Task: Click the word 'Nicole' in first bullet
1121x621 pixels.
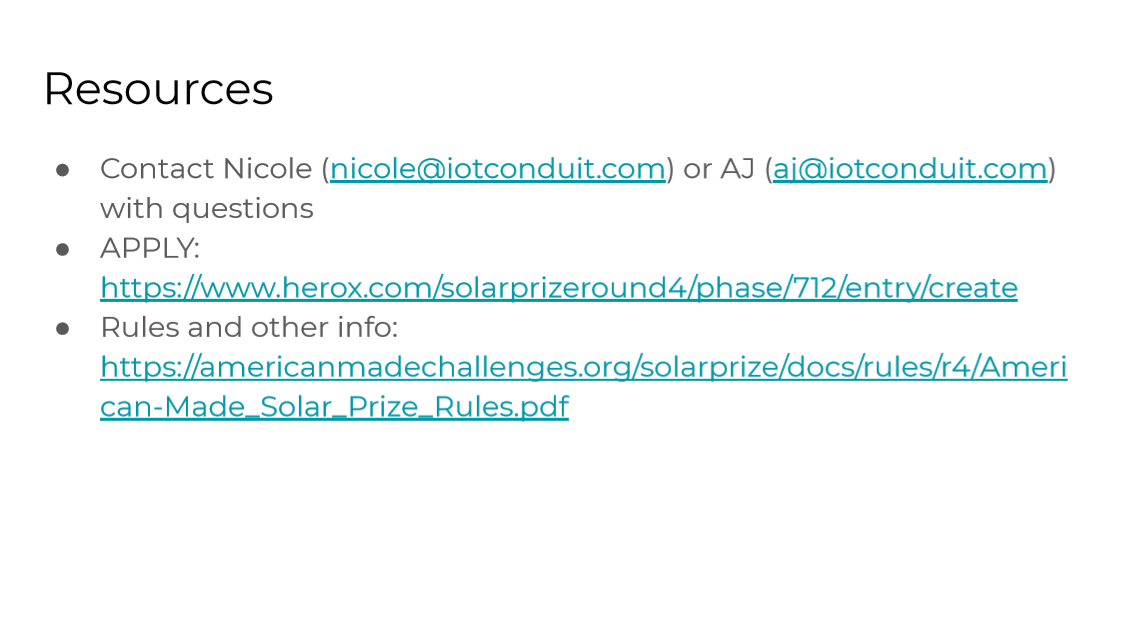Action: tap(267, 169)
